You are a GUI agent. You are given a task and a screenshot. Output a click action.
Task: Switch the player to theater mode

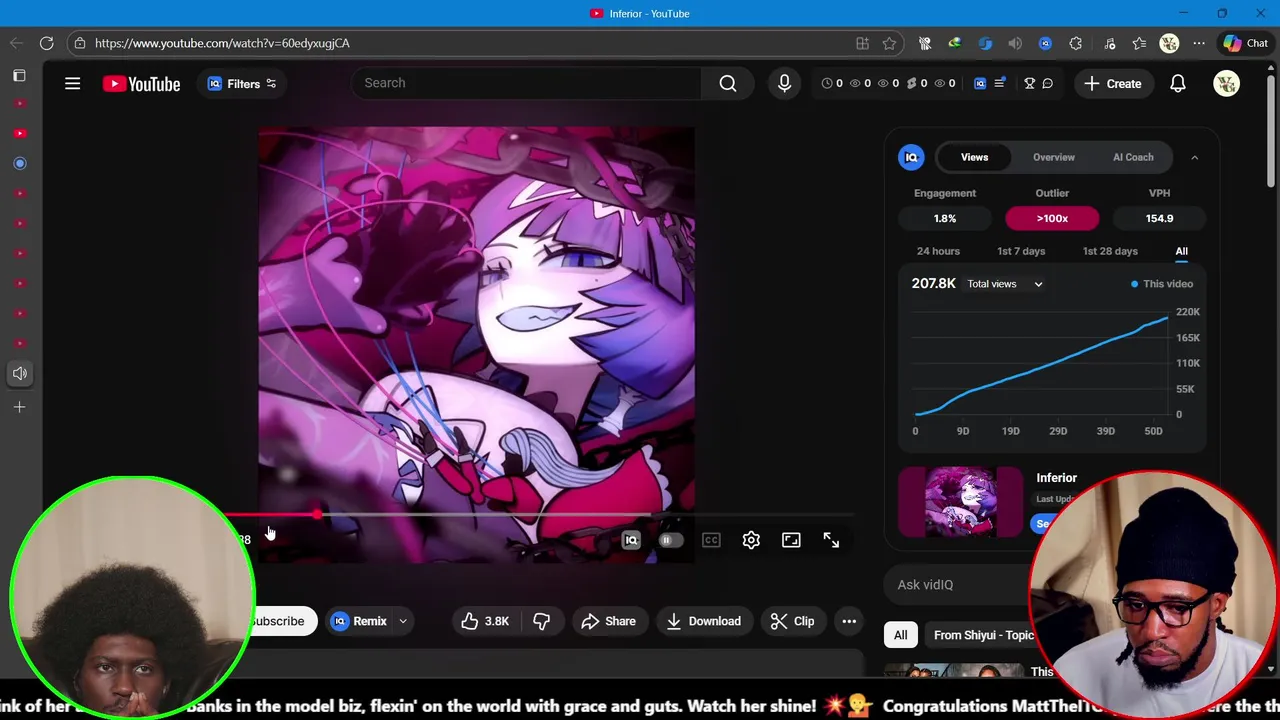(x=791, y=540)
